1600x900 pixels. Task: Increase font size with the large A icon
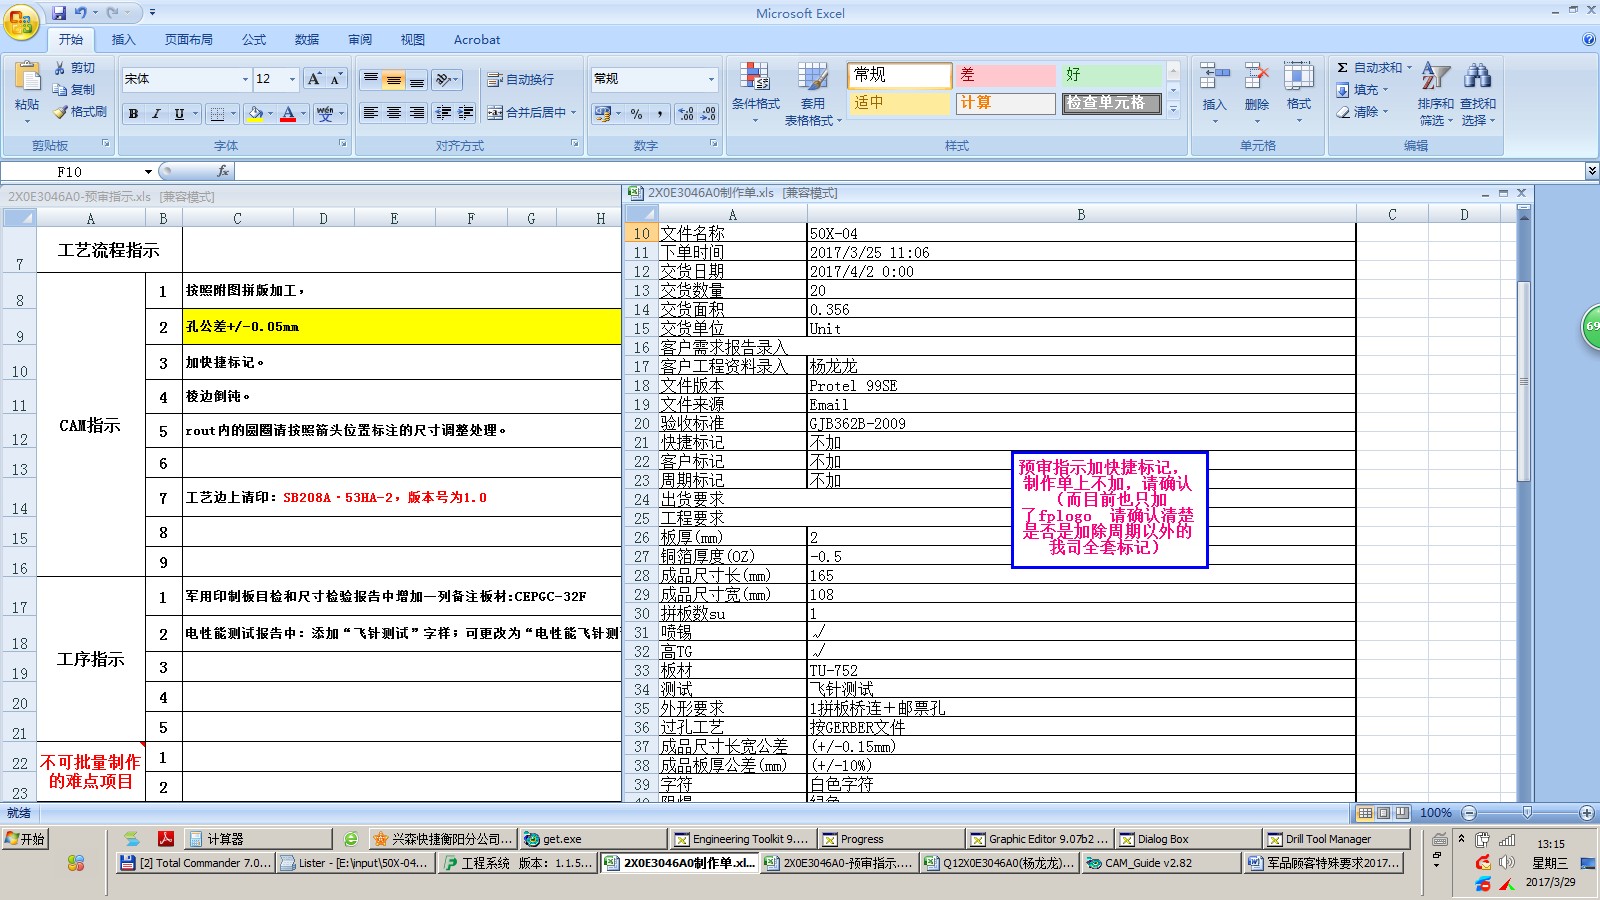click(314, 79)
